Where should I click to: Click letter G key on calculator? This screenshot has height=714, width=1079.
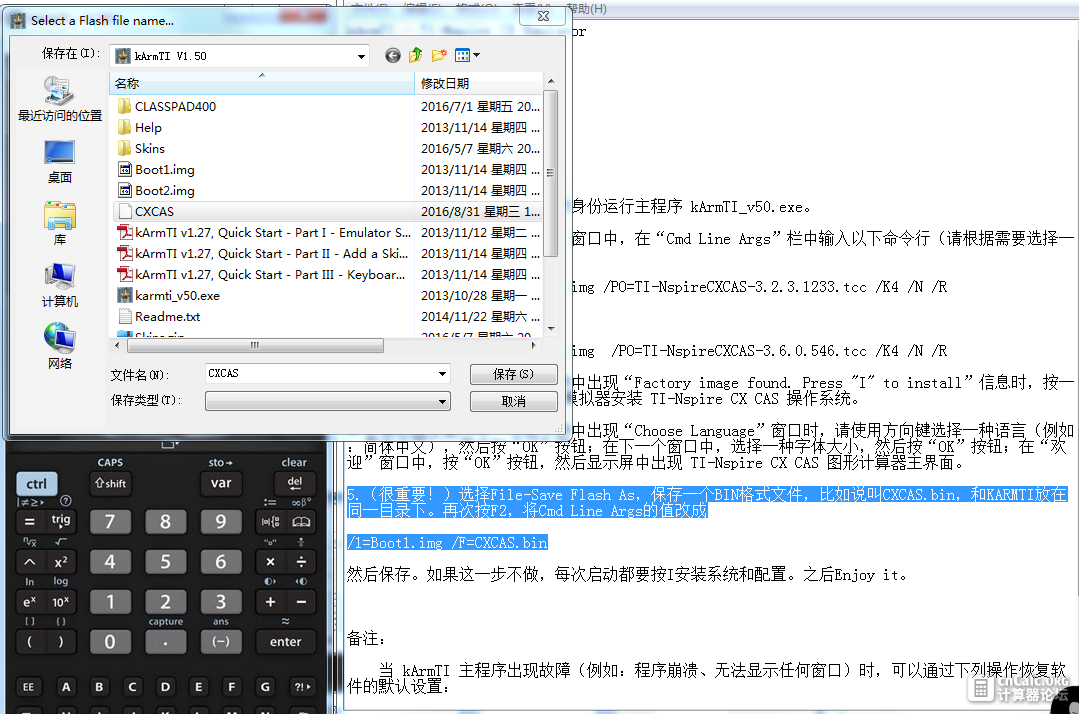[265, 686]
